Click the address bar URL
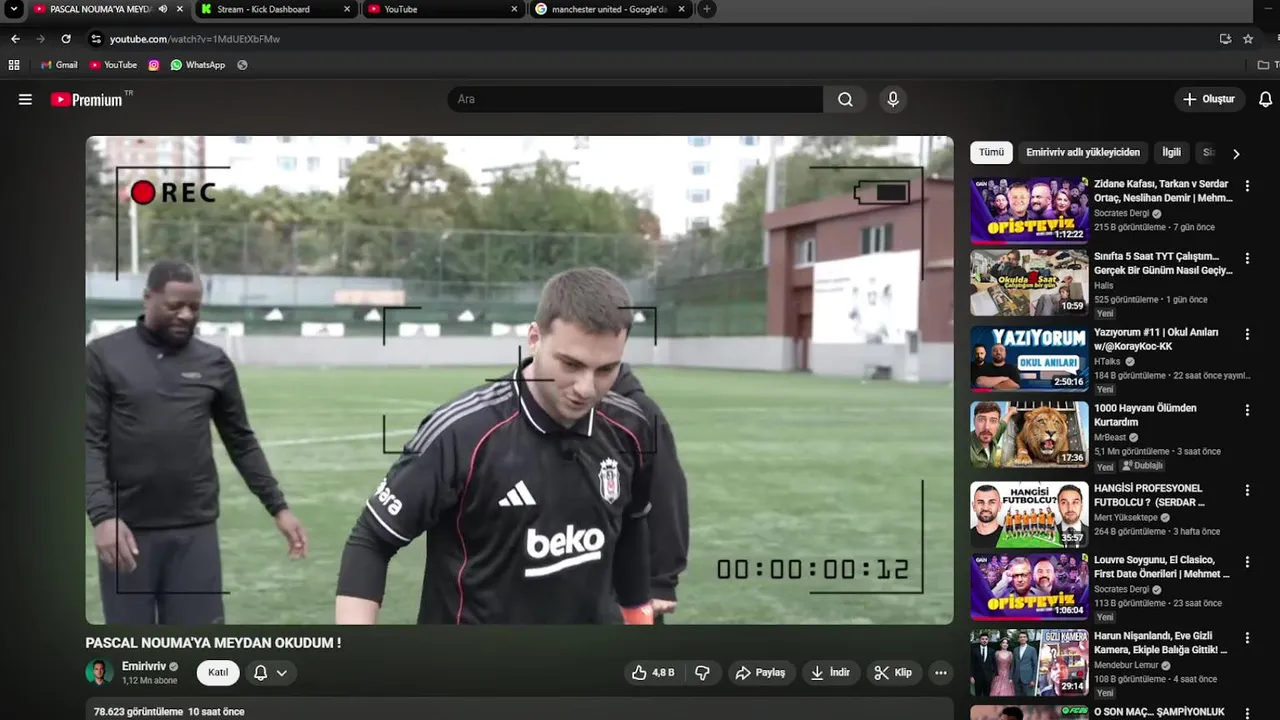This screenshot has width=1280, height=720. click(x=195, y=39)
